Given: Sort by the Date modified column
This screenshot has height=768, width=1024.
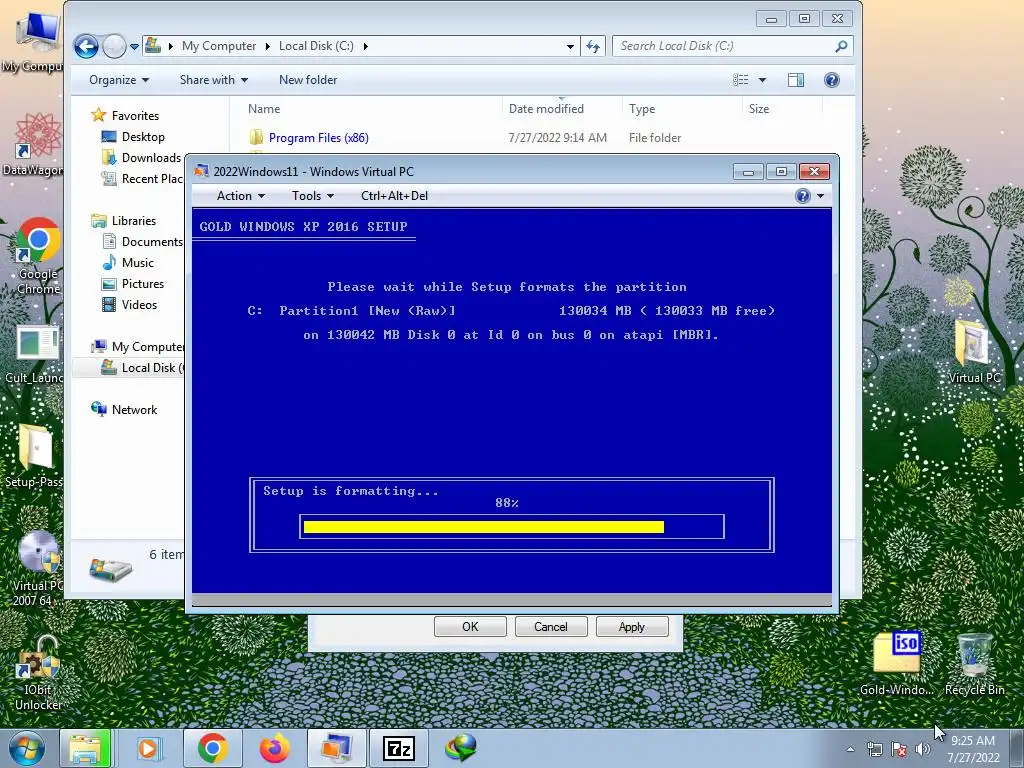Looking at the screenshot, I should 546,109.
